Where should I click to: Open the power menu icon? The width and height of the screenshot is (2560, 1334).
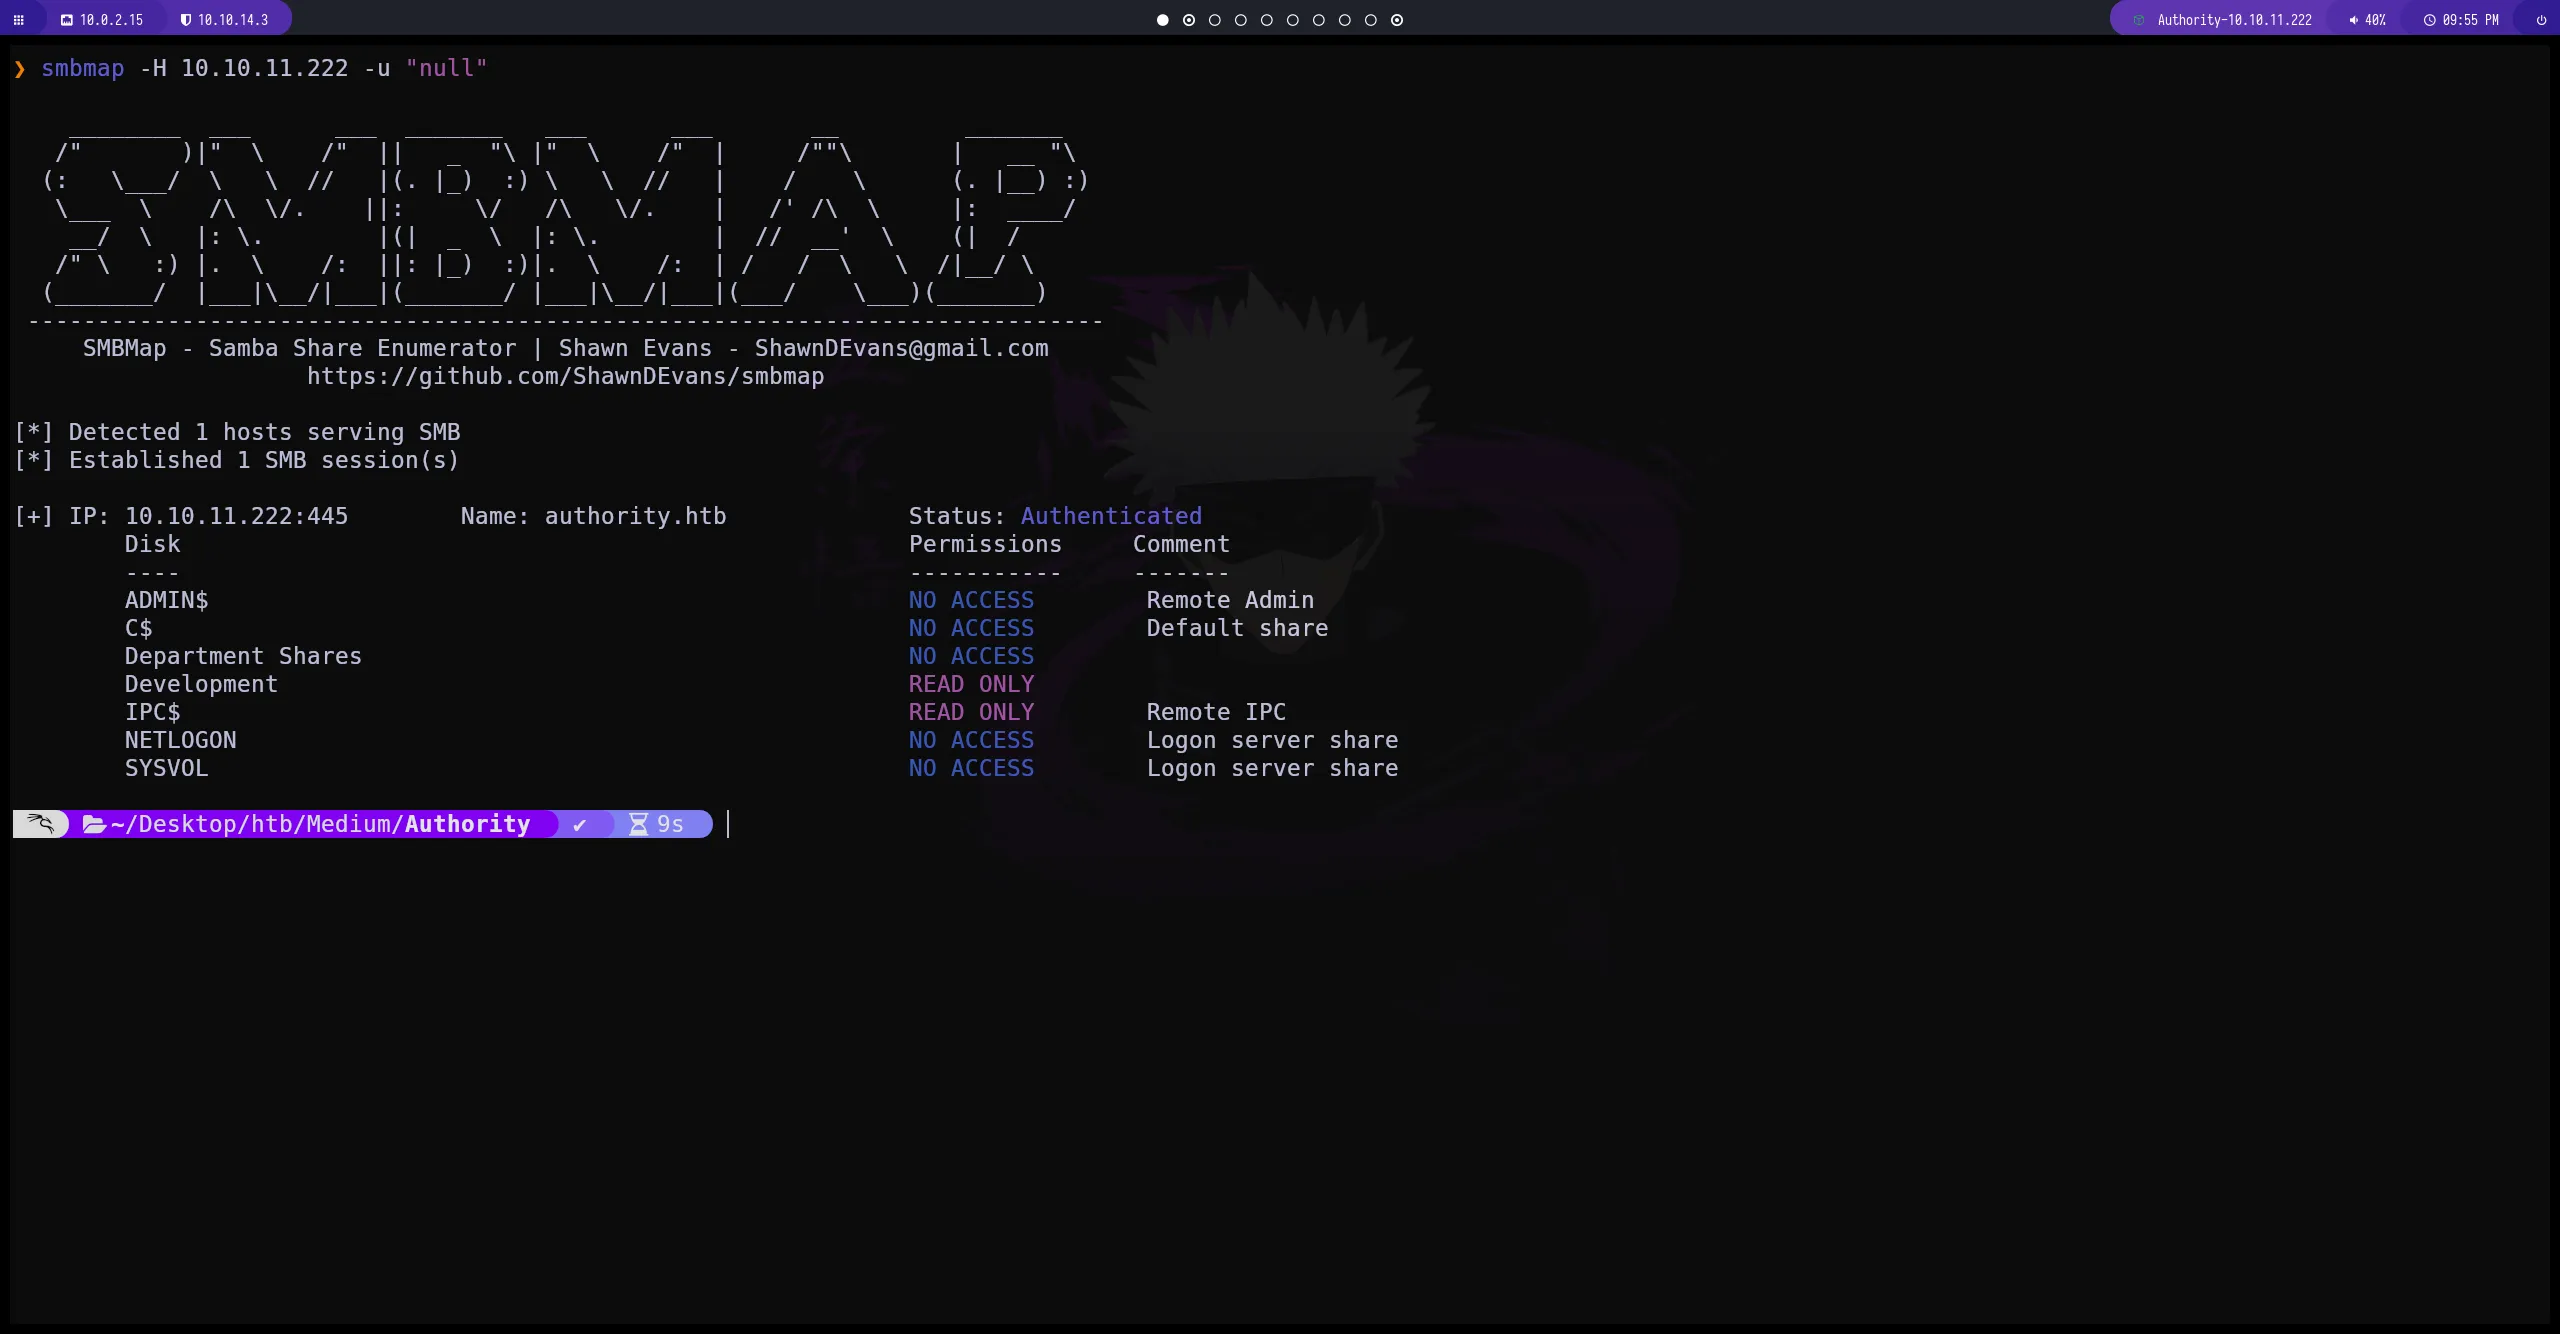pos(2541,20)
